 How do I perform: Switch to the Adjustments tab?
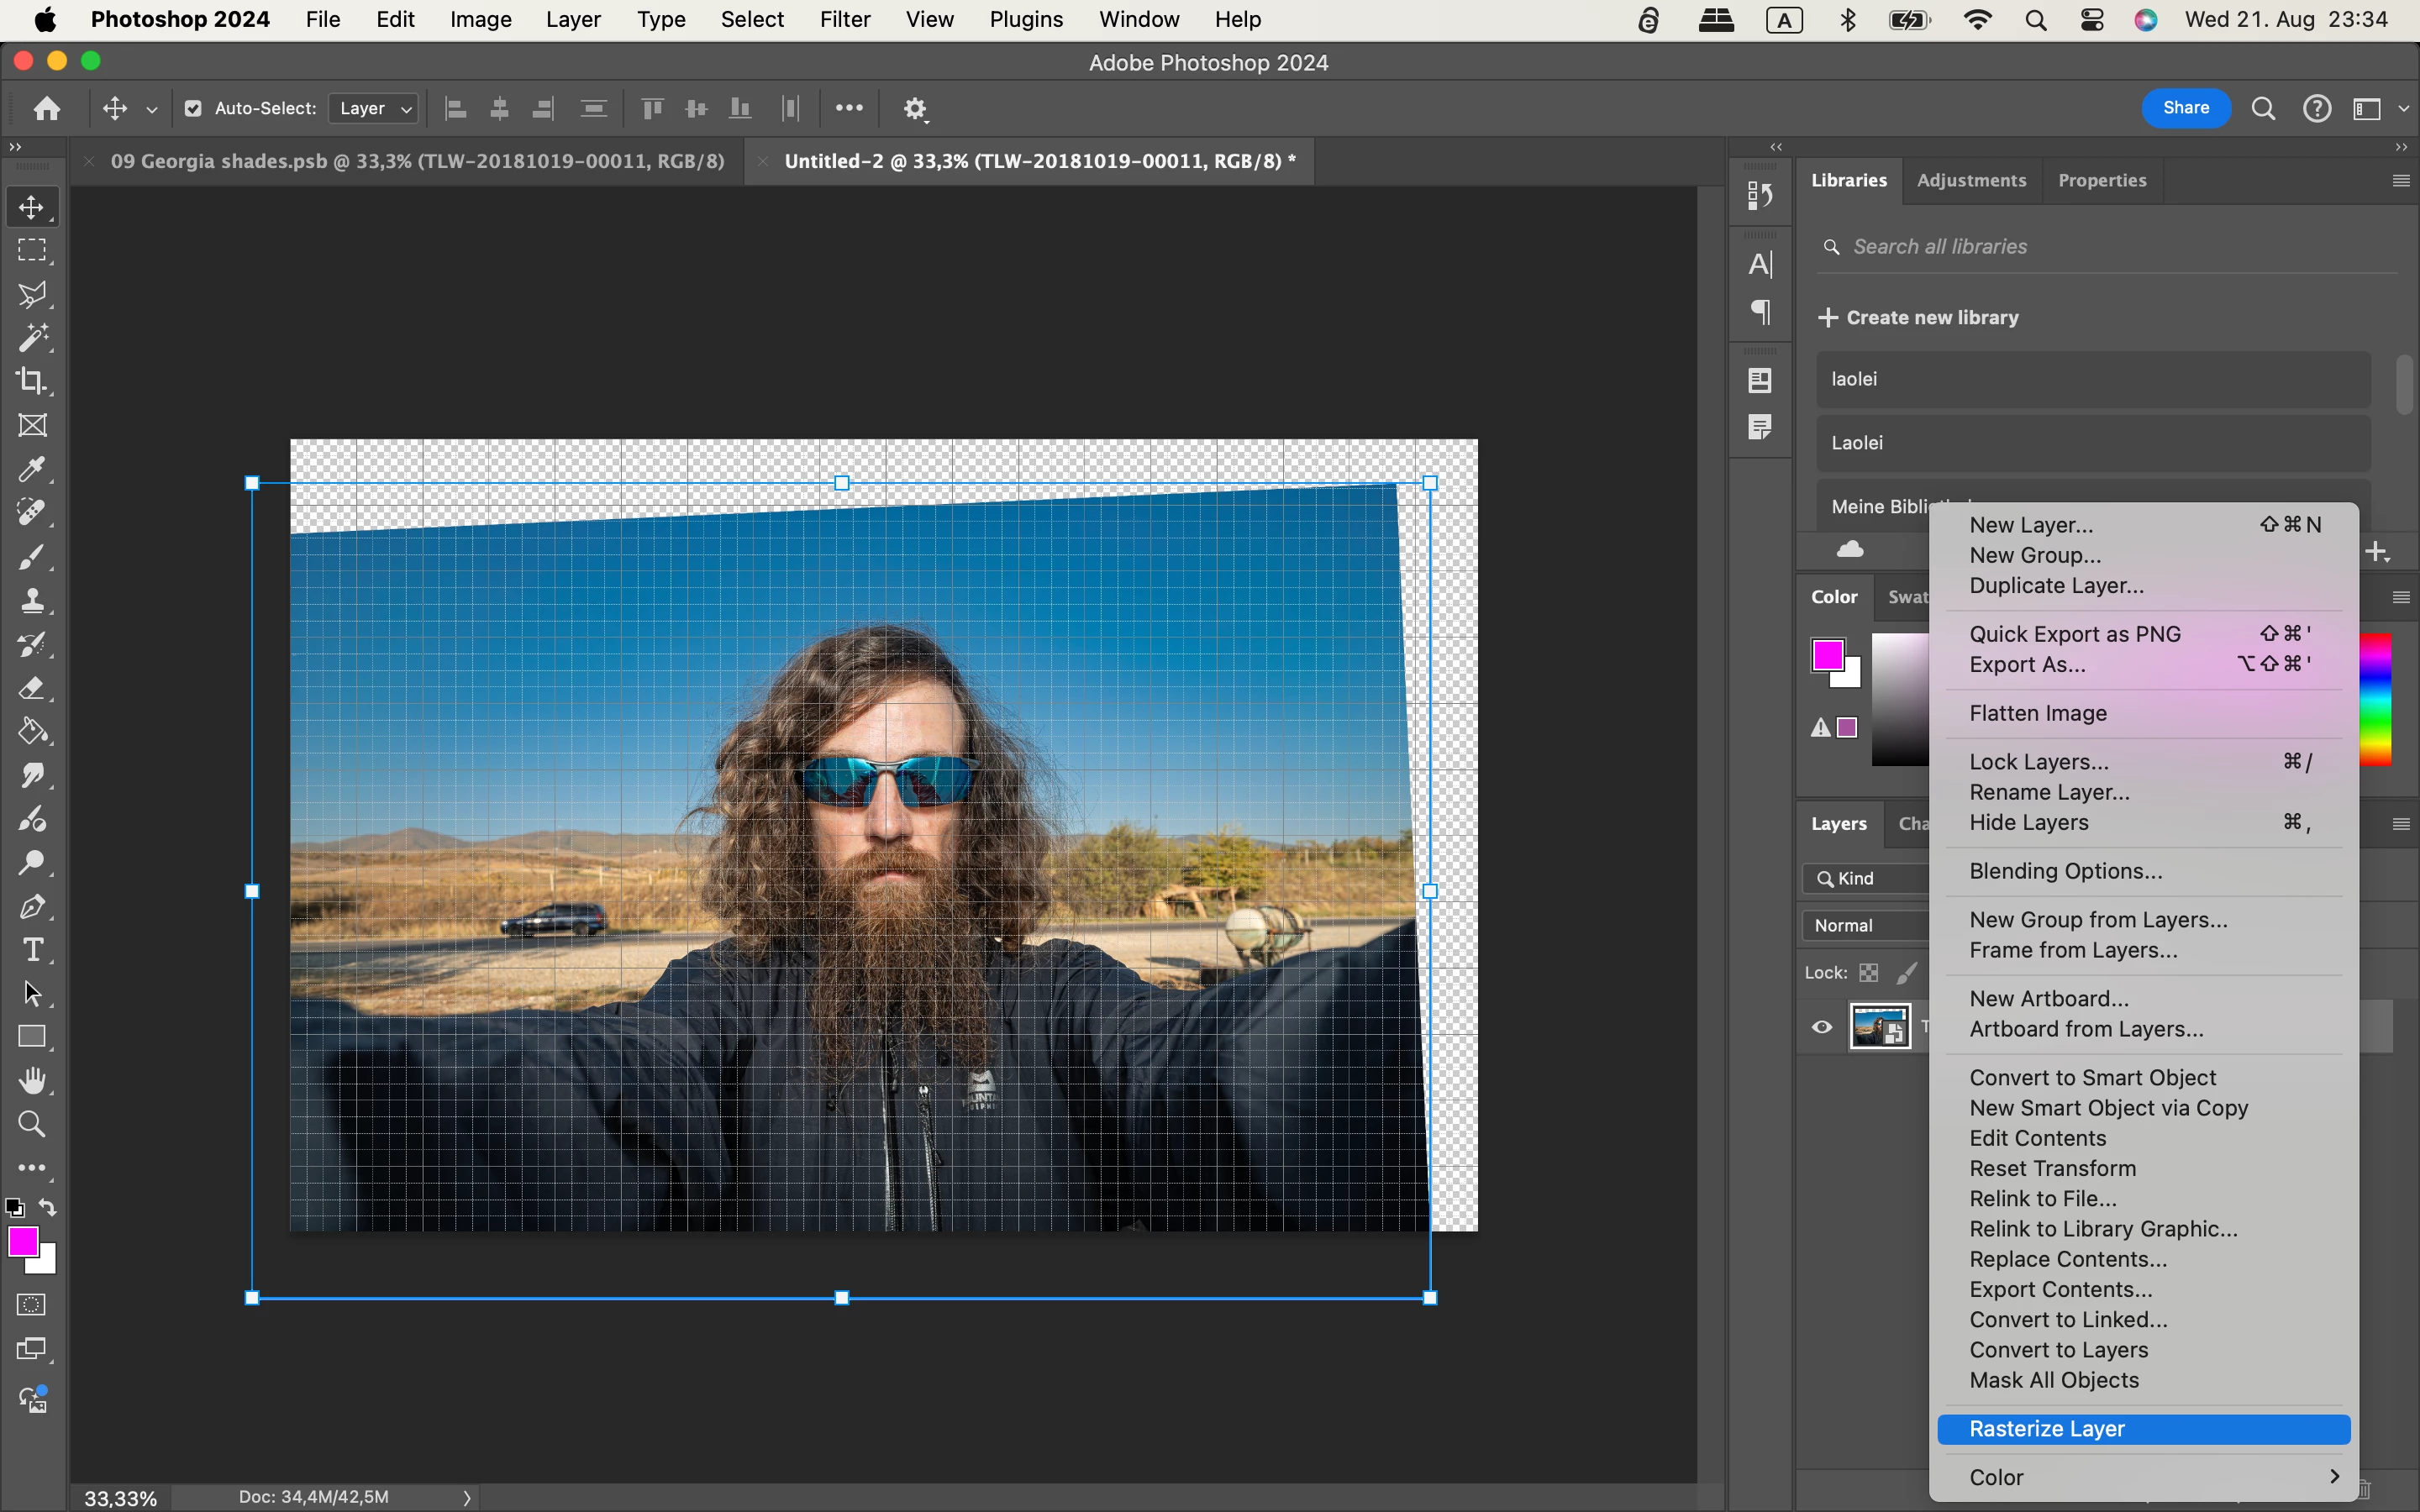(1971, 180)
